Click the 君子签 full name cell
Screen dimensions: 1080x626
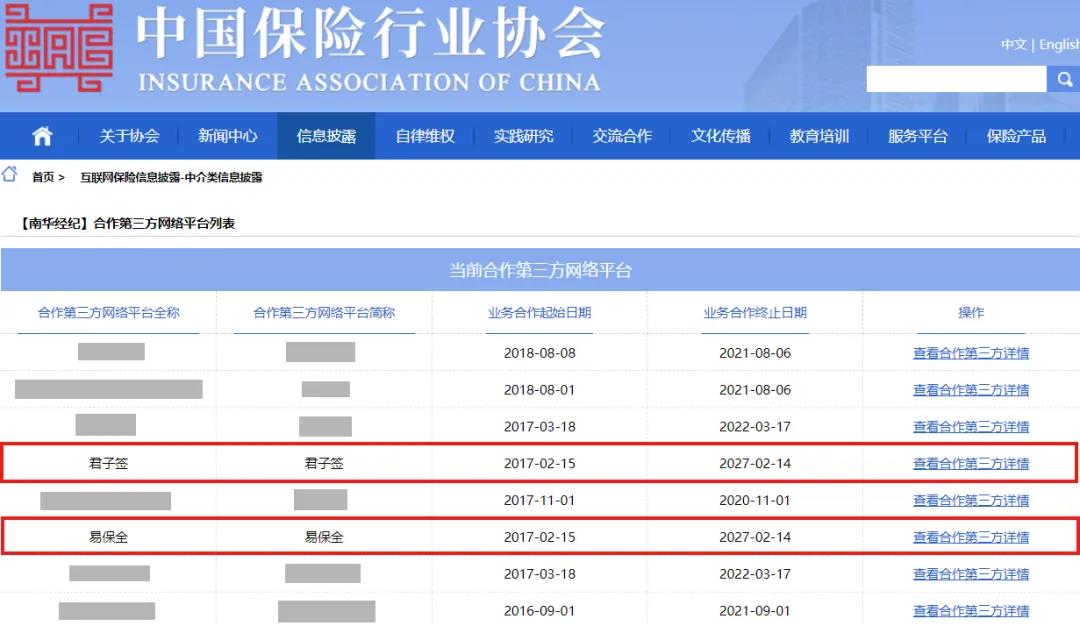pos(108,463)
